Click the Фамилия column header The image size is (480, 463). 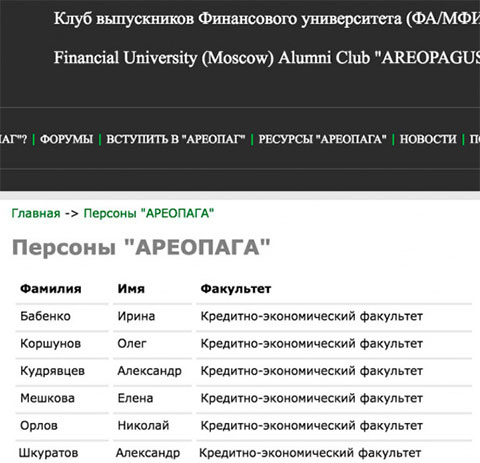pyautogui.click(x=51, y=289)
